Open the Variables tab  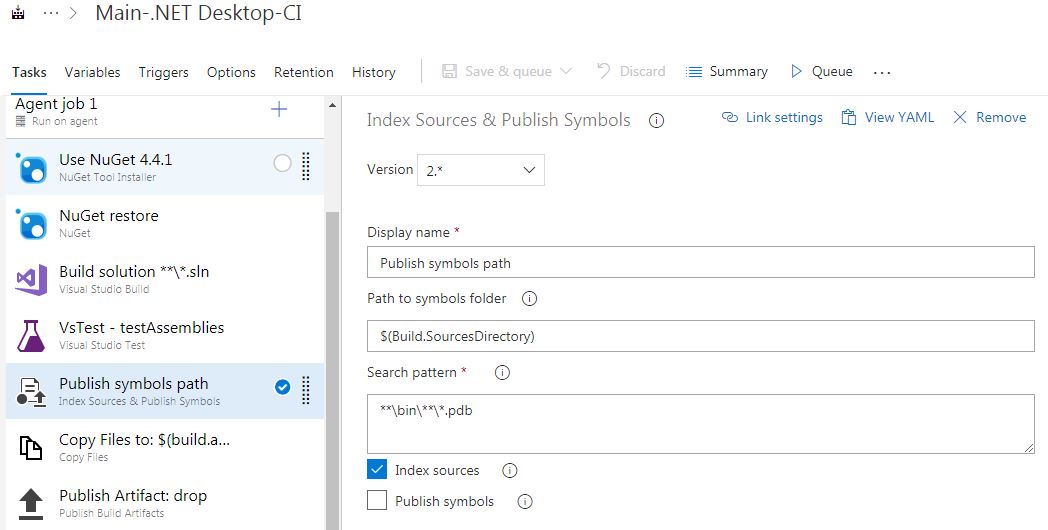coord(92,72)
